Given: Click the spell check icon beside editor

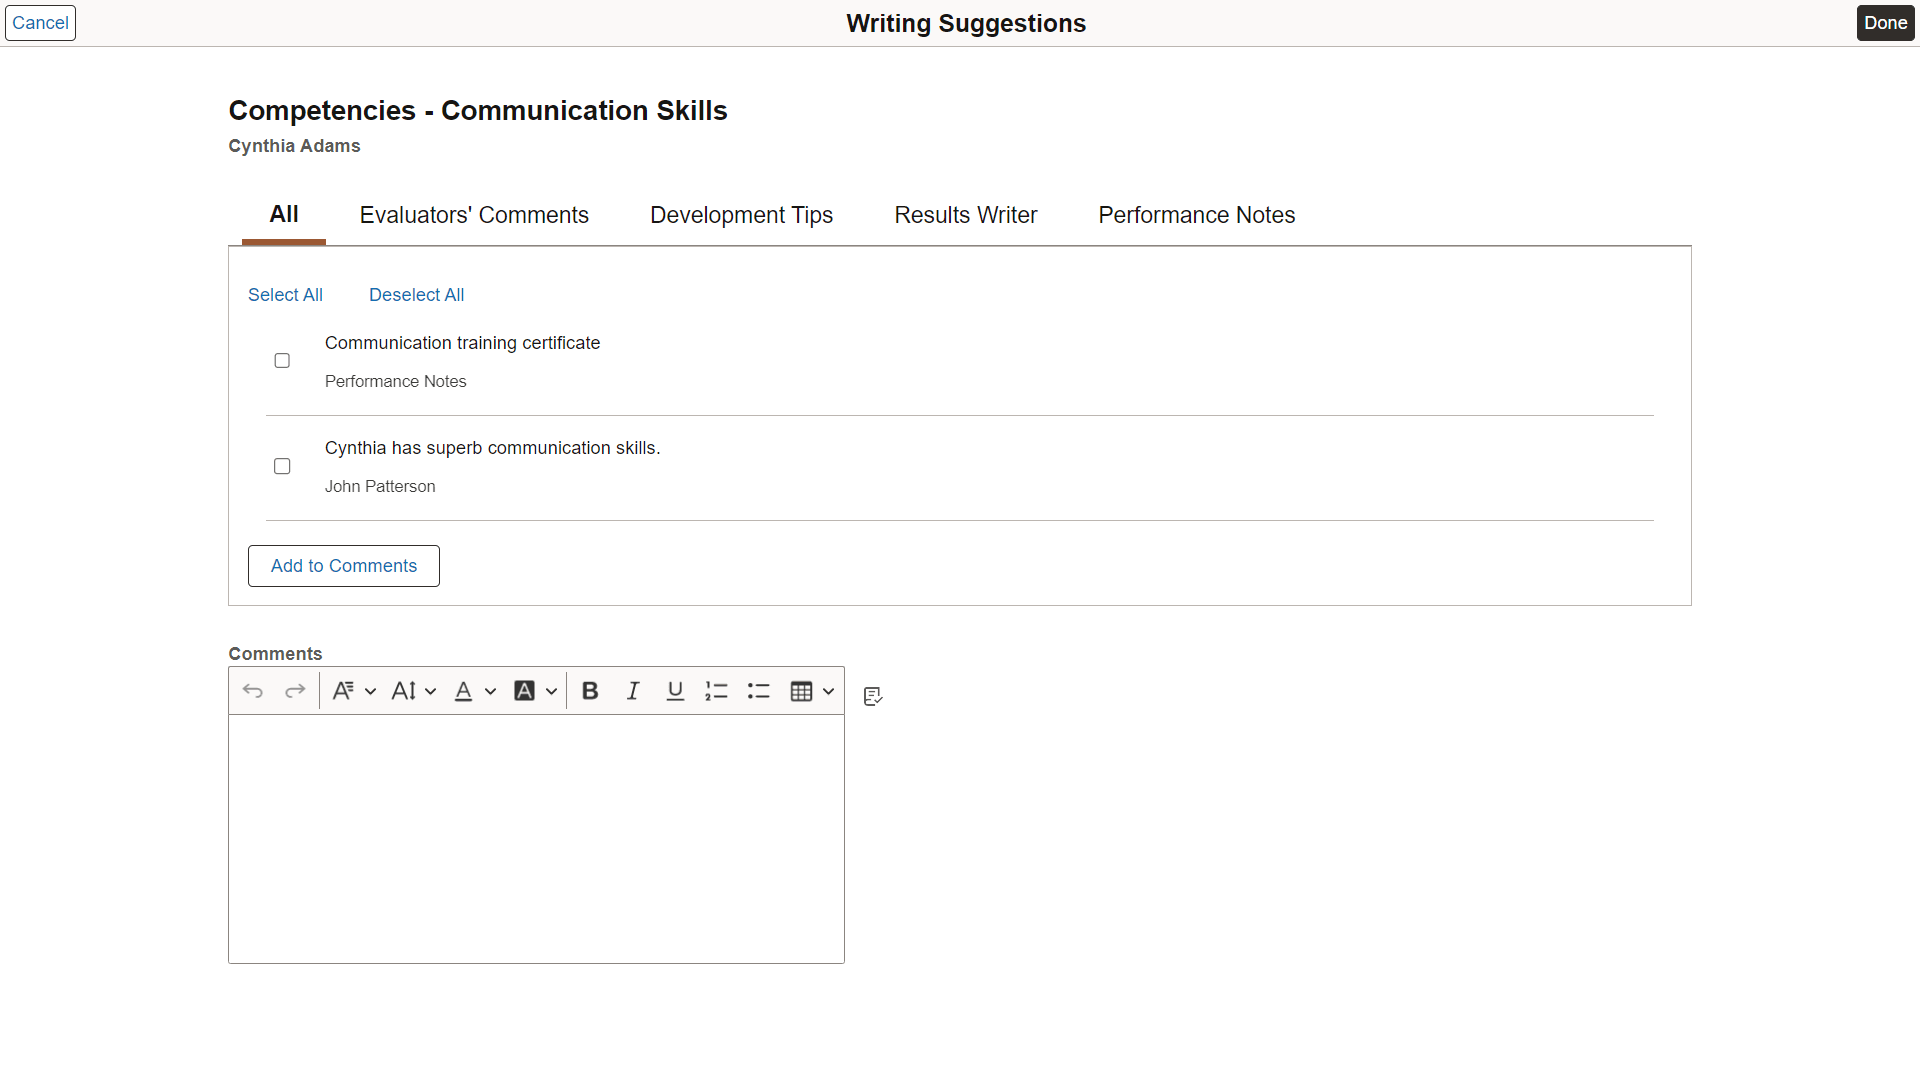Looking at the screenshot, I should click(873, 696).
